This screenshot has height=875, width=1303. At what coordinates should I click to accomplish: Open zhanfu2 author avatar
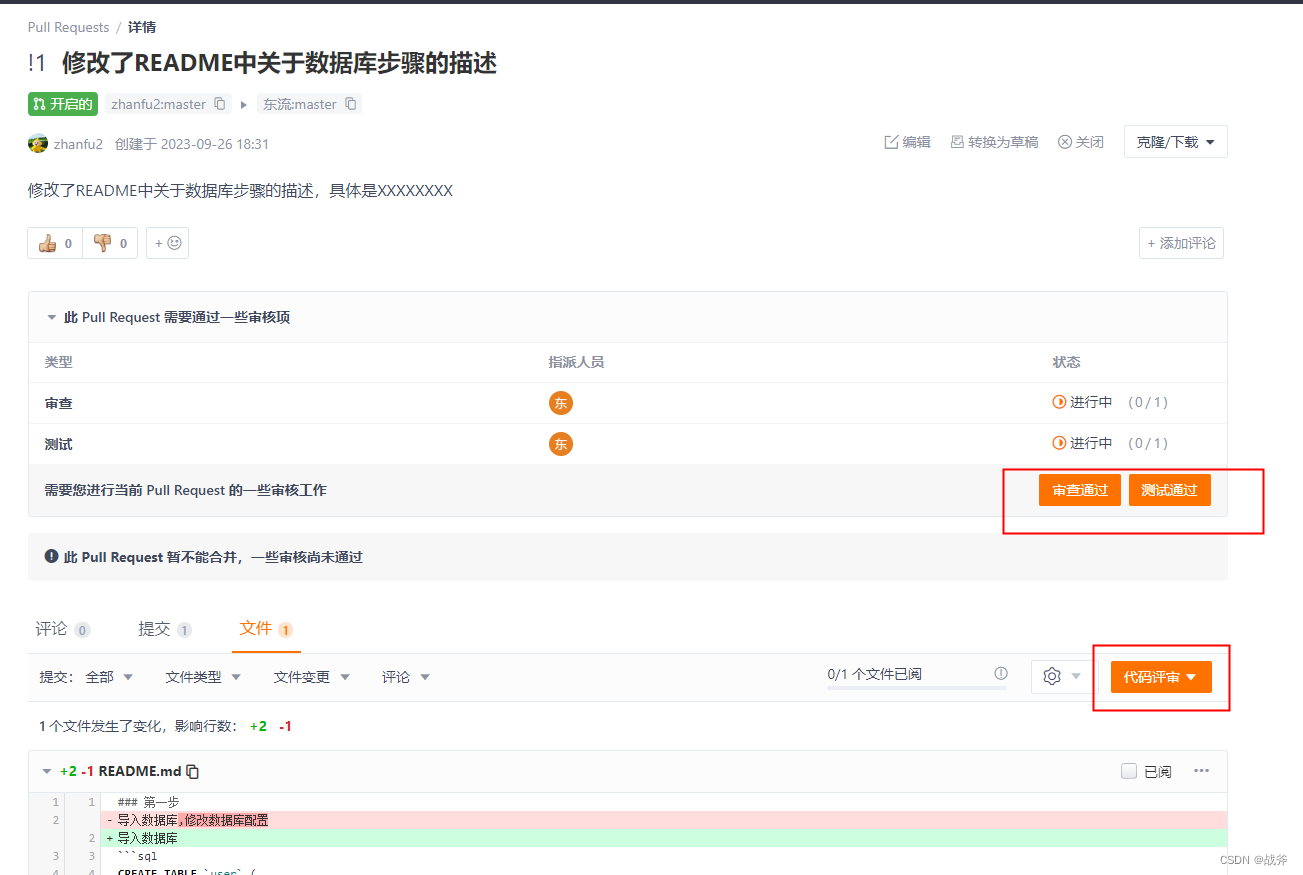click(x=38, y=143)
